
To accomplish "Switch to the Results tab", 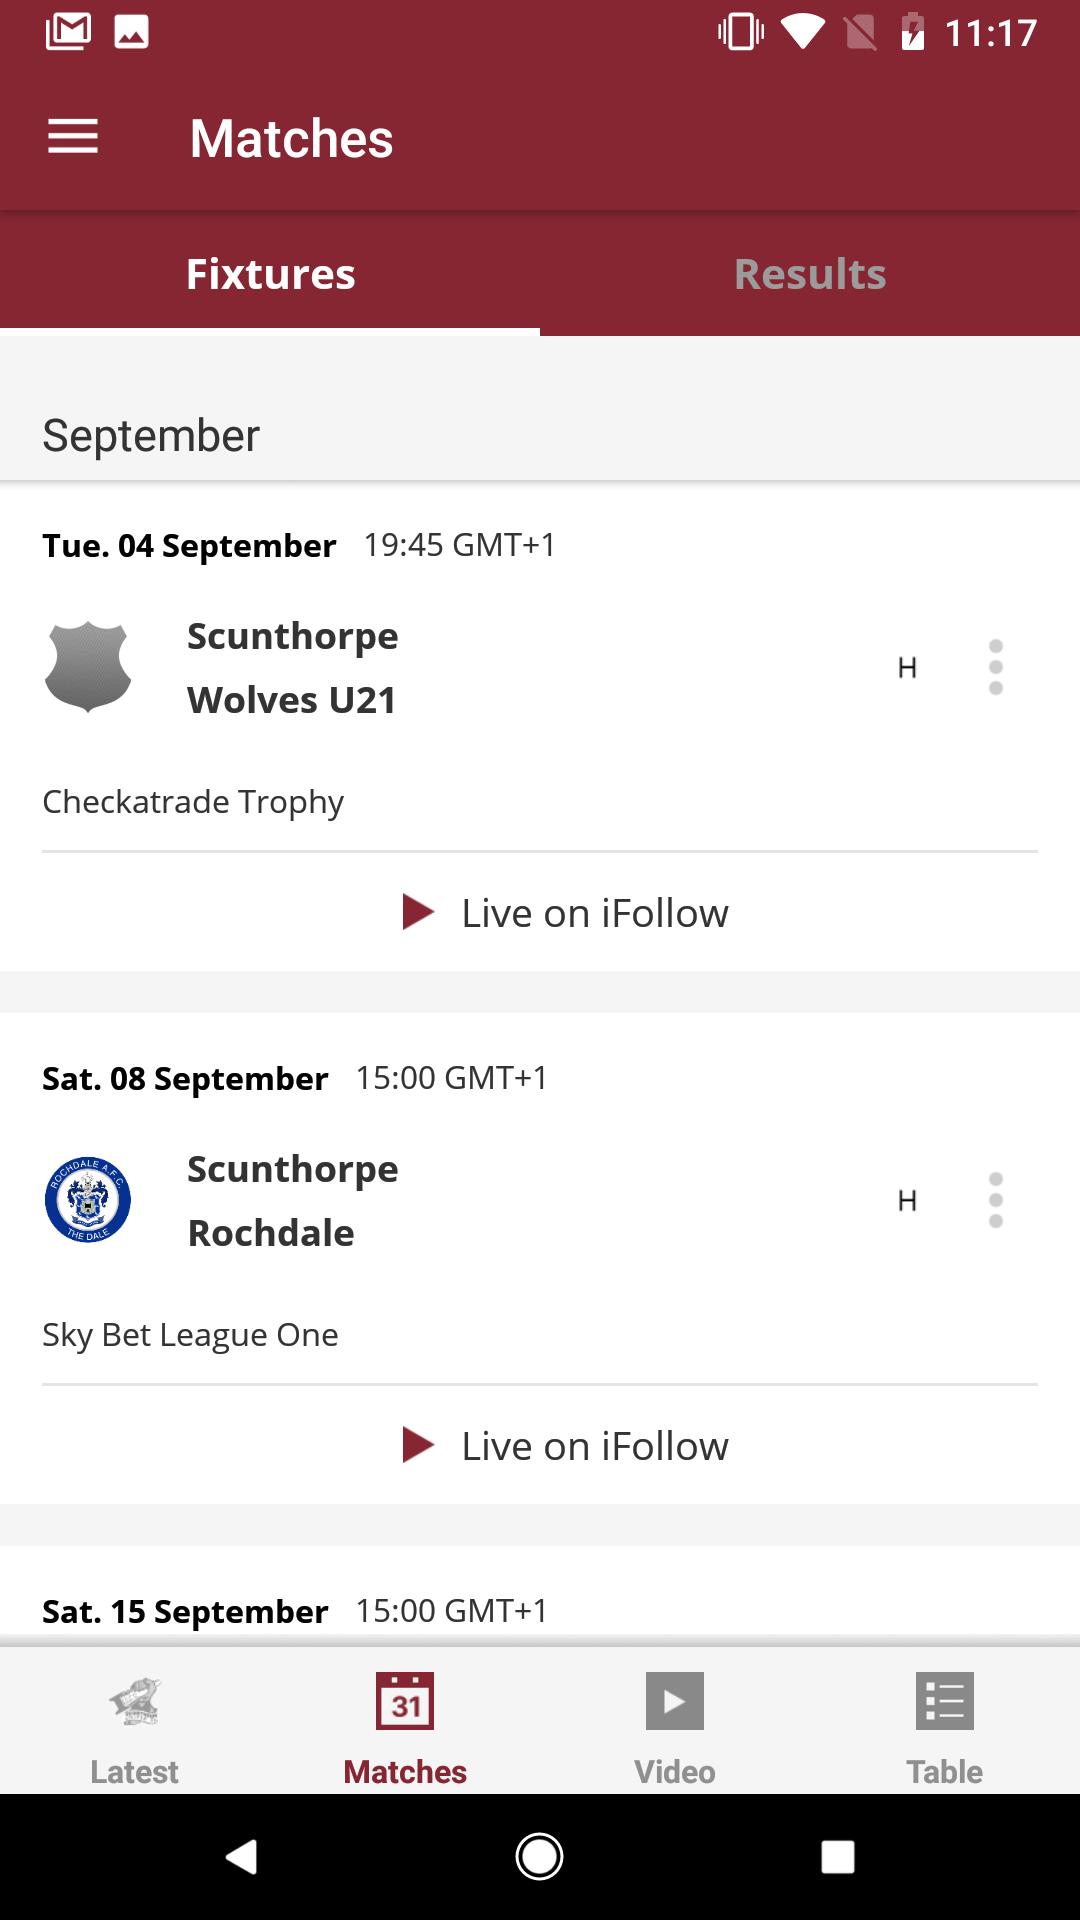I will pos(810,274).
